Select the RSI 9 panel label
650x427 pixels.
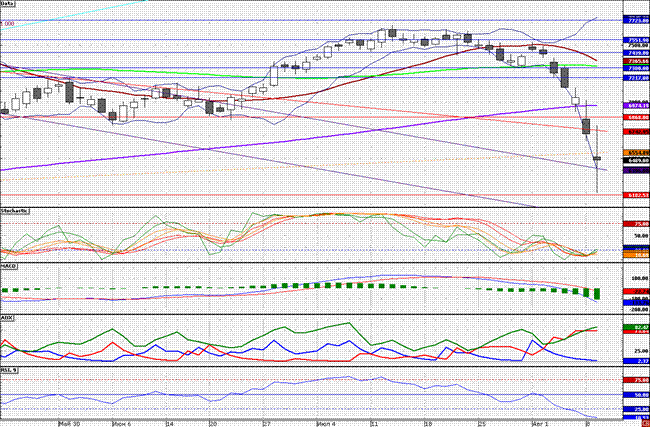click(9, 369)
